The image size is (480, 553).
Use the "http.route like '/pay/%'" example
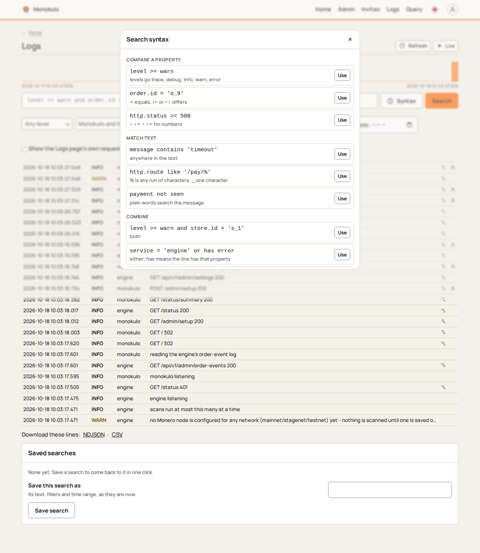click(x=342, y=176)
